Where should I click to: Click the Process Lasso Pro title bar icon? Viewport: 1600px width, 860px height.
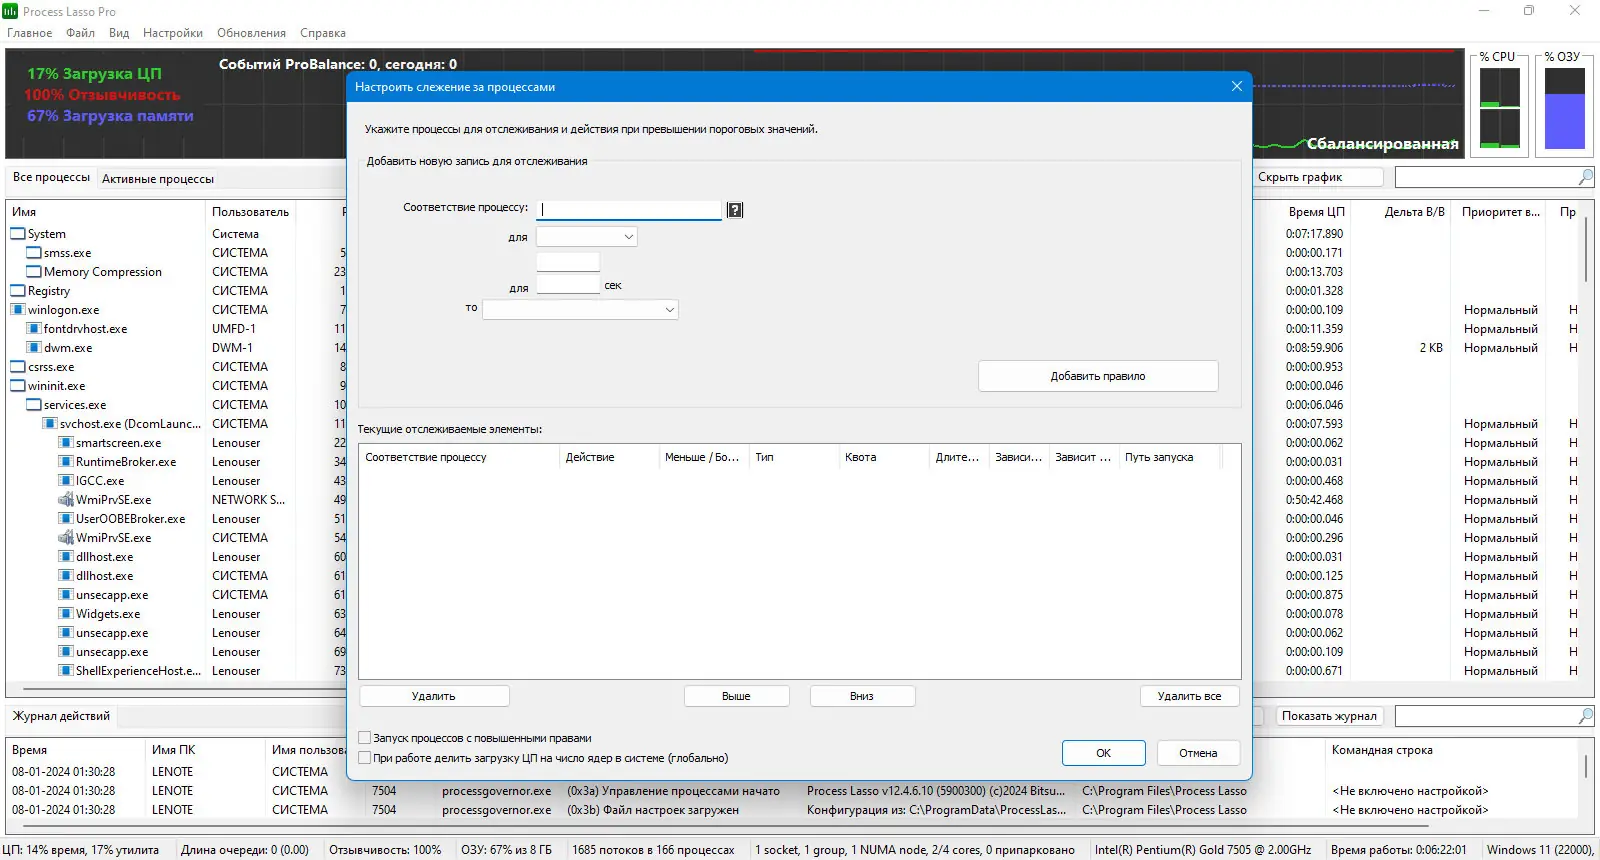pos(10,11)
